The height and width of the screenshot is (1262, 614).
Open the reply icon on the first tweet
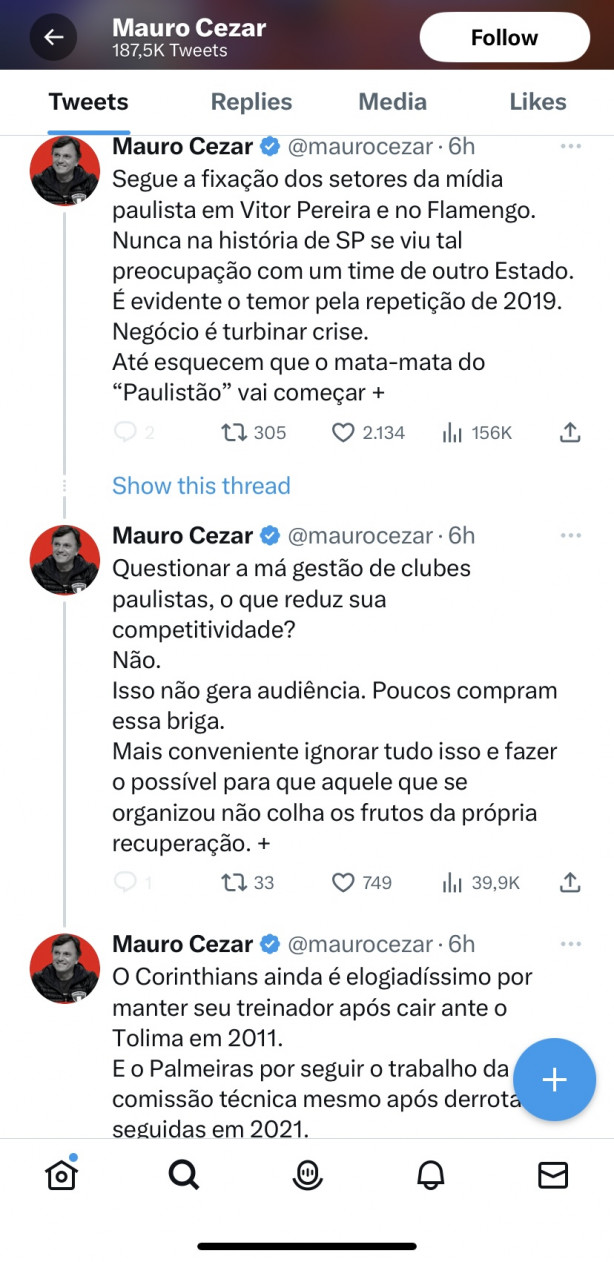click(126, 432)
